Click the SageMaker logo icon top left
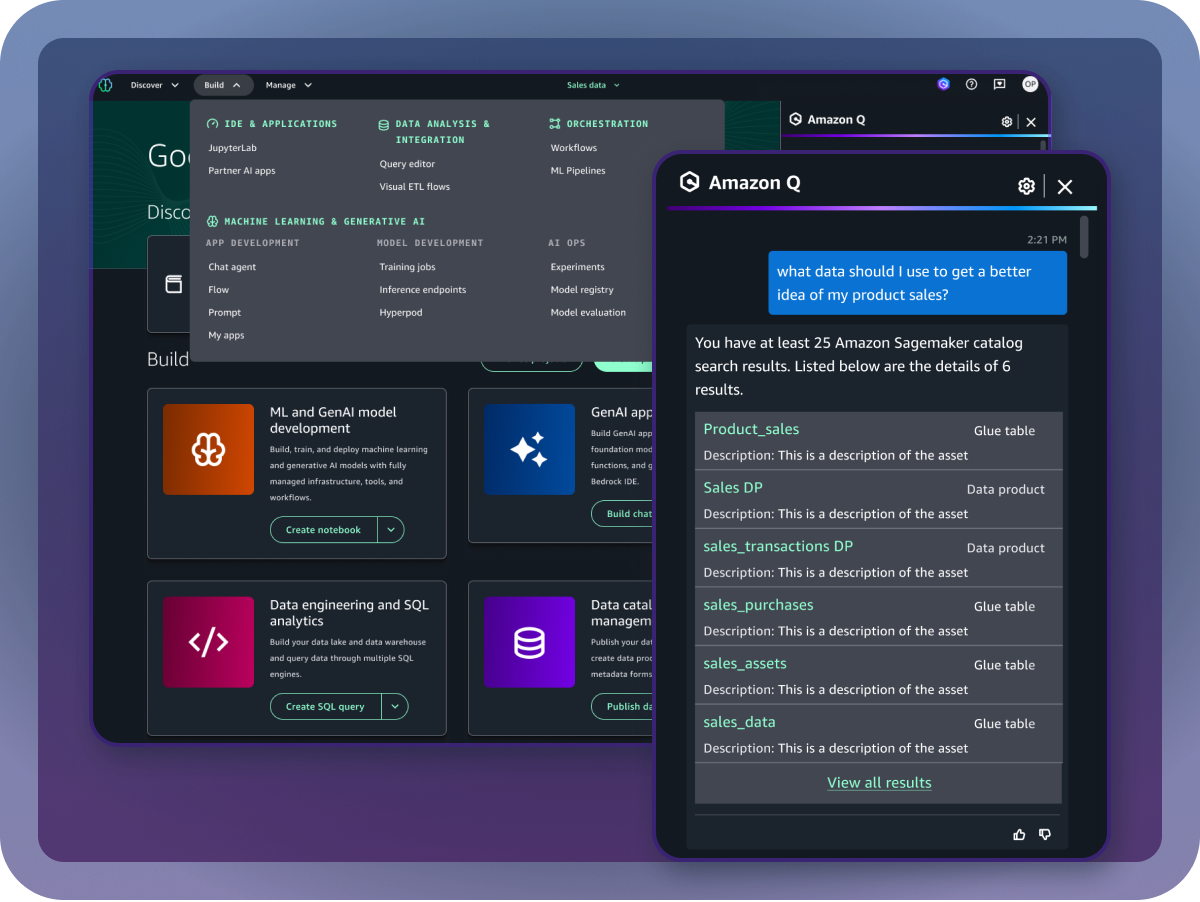This screenshot has width=1200, height=902. pyautogui.click(x=105, y=85)
